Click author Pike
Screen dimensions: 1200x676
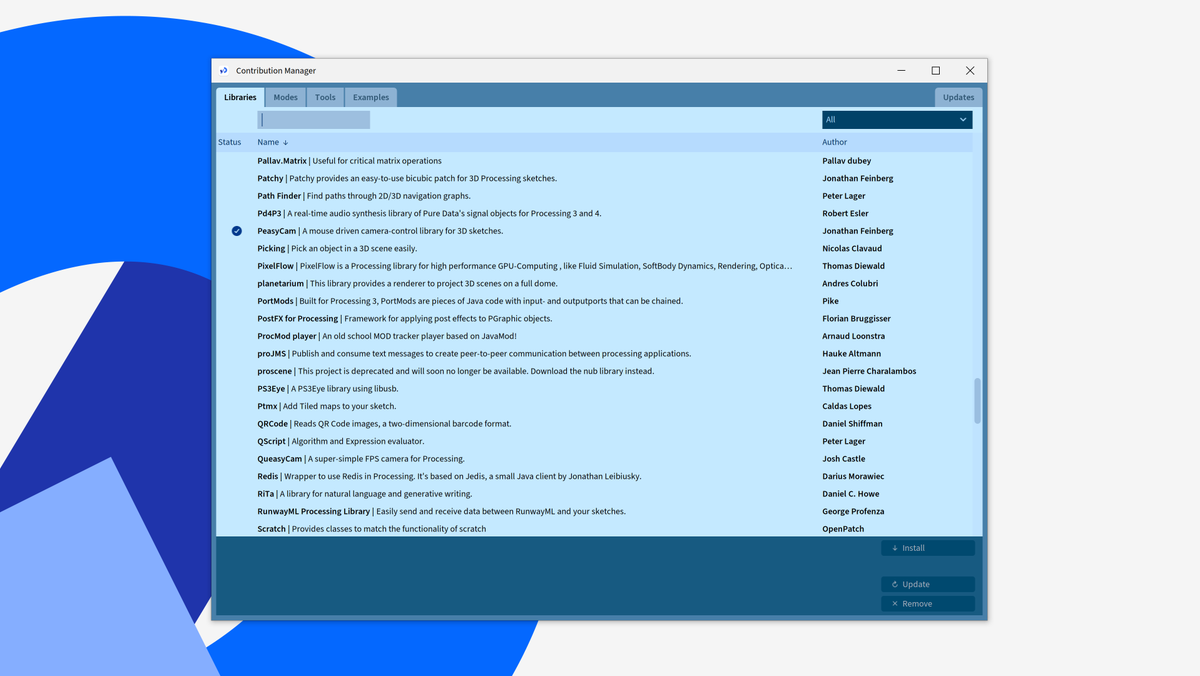[831, 301]
